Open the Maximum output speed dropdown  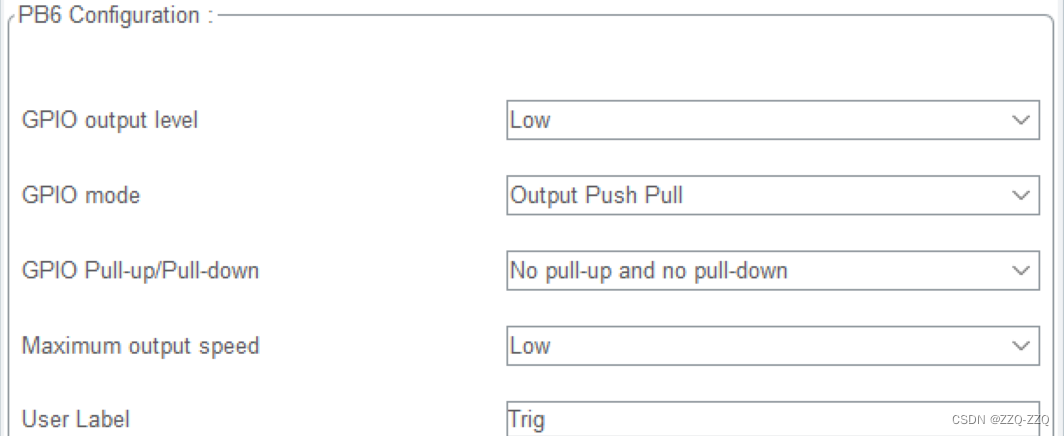773,346
